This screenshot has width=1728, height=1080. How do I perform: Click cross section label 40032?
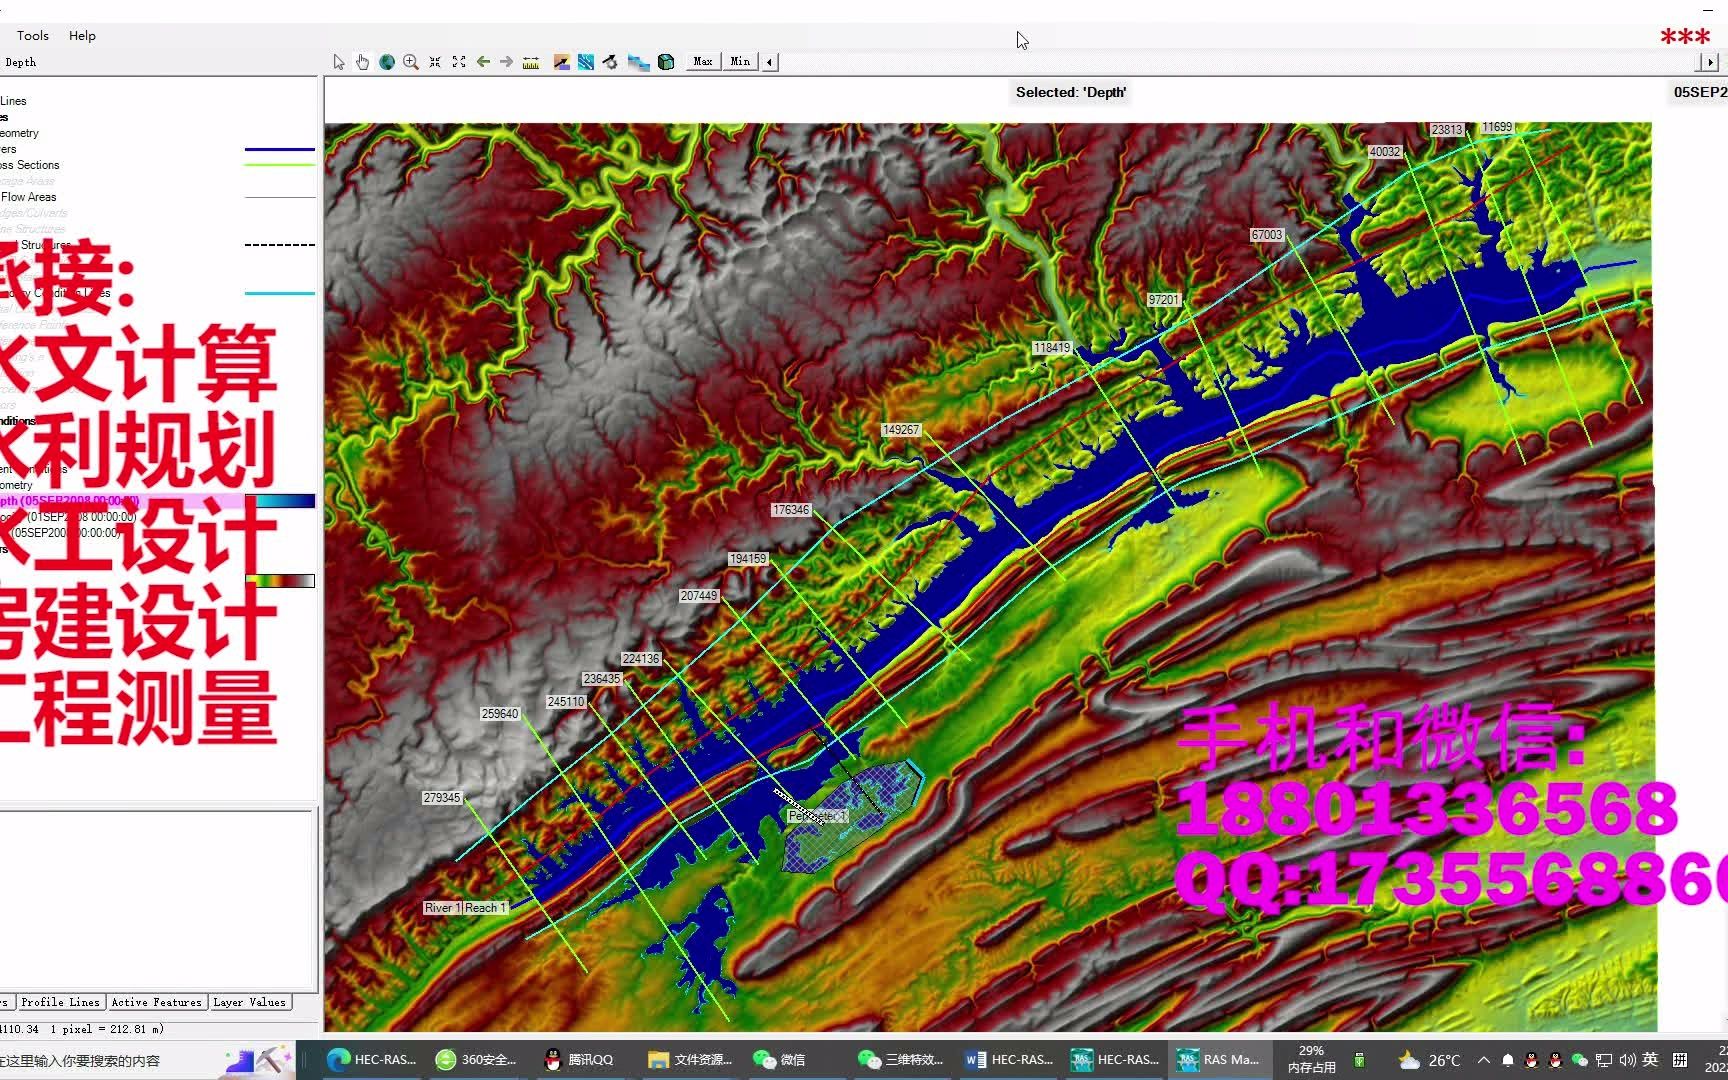click(1385, 152)
